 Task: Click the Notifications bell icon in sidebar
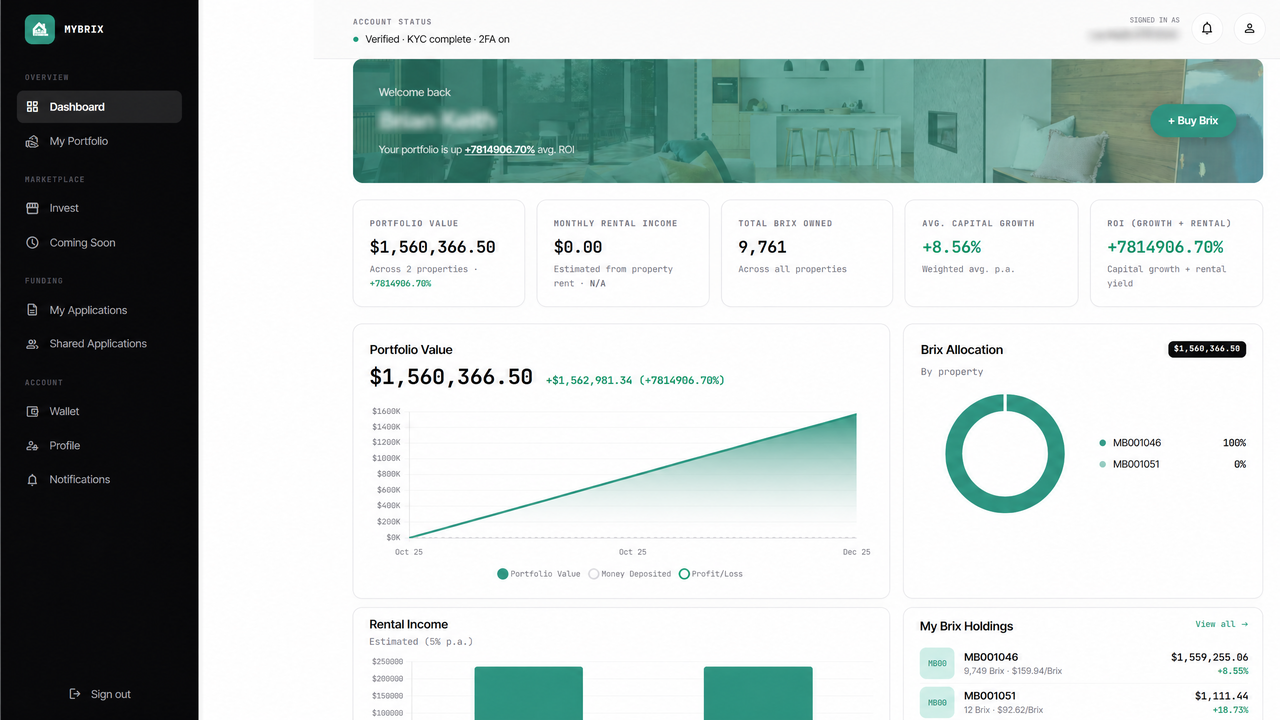32,480
